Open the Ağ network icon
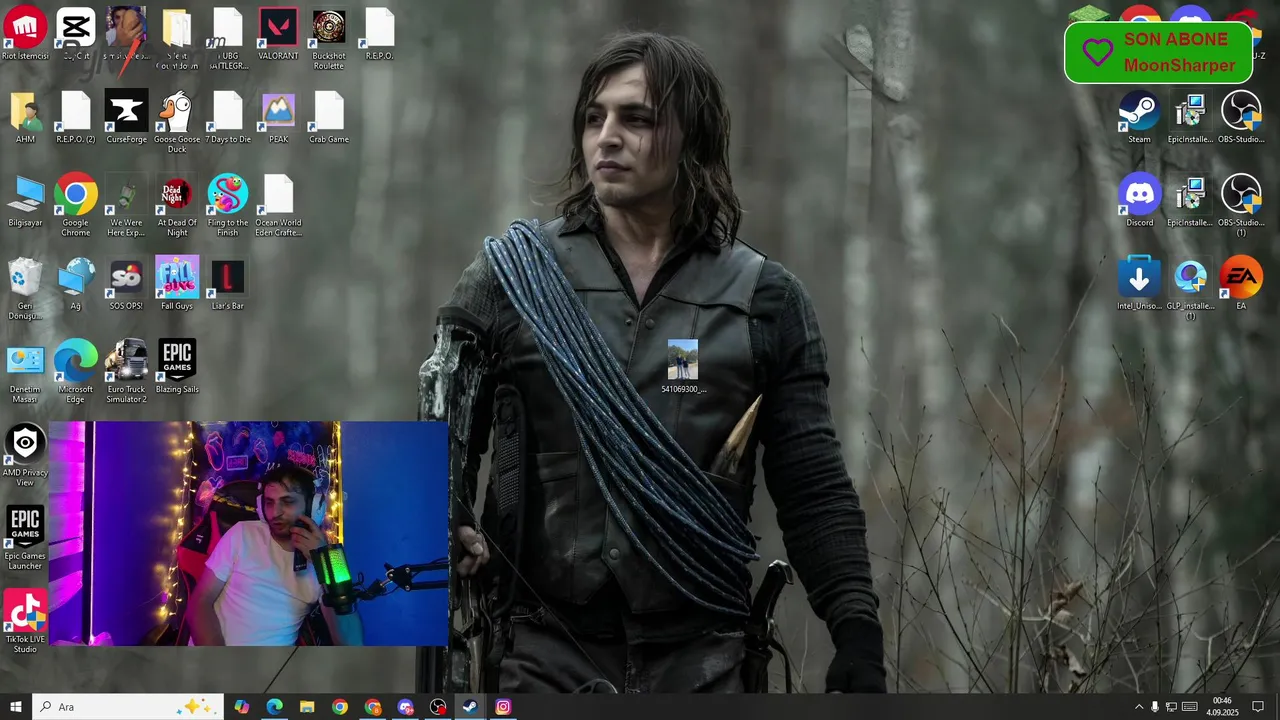The height and width of the screenshot is (720, 1280). (x=76, y=277)
